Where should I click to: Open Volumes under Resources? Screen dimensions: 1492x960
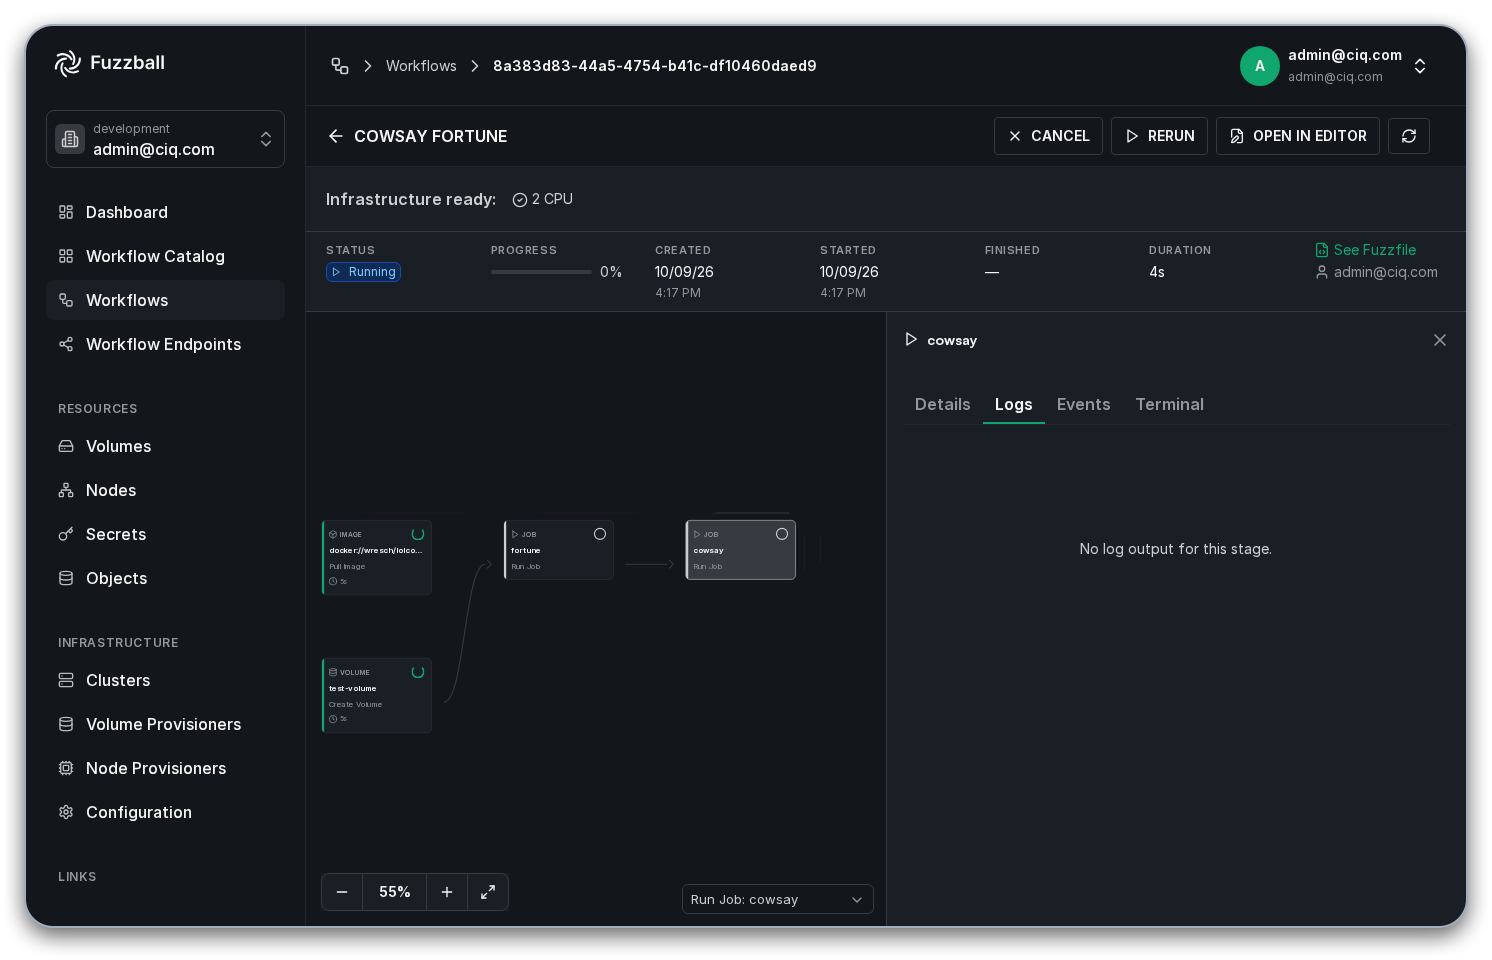tap(165, 446)
